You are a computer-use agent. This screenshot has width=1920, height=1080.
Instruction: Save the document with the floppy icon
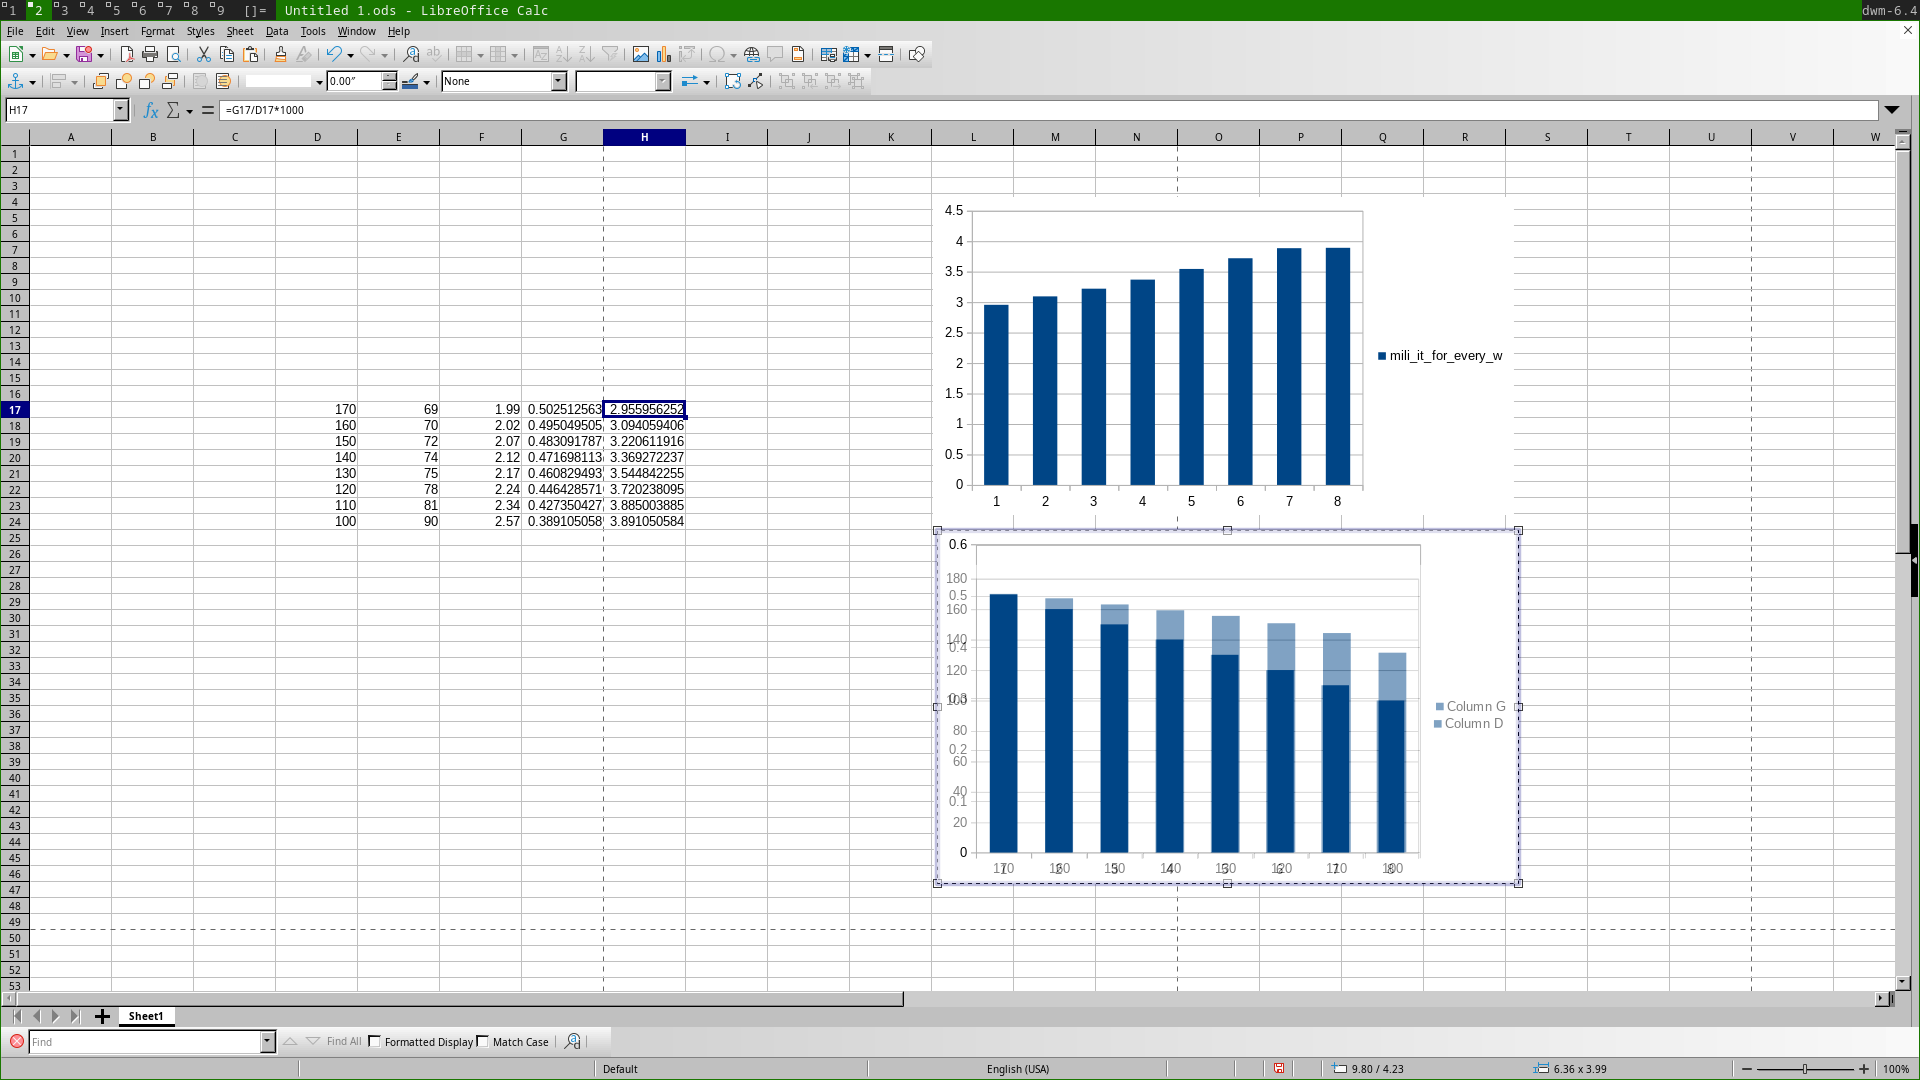click(x=84, y=54)
